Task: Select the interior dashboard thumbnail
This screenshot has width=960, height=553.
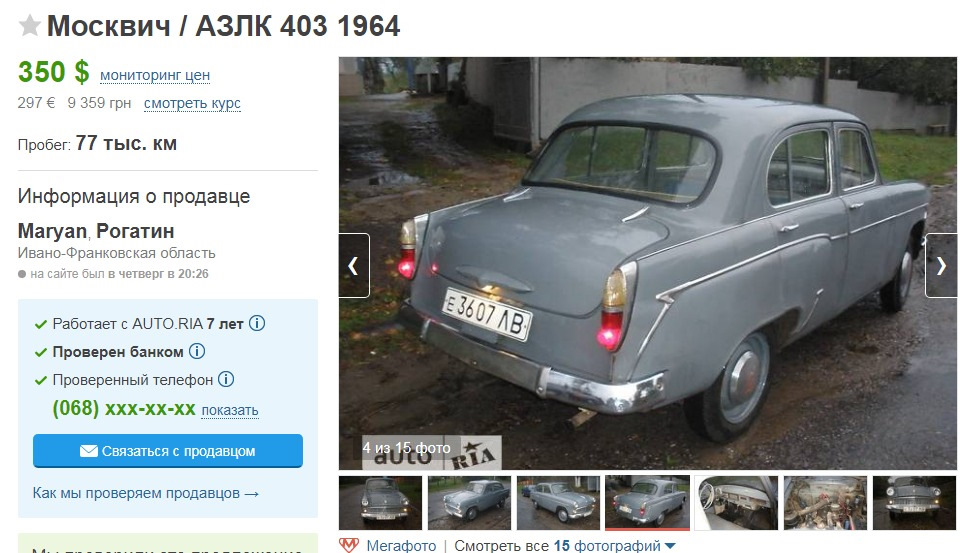Action: pyautogui.click(x=737, y=503)
